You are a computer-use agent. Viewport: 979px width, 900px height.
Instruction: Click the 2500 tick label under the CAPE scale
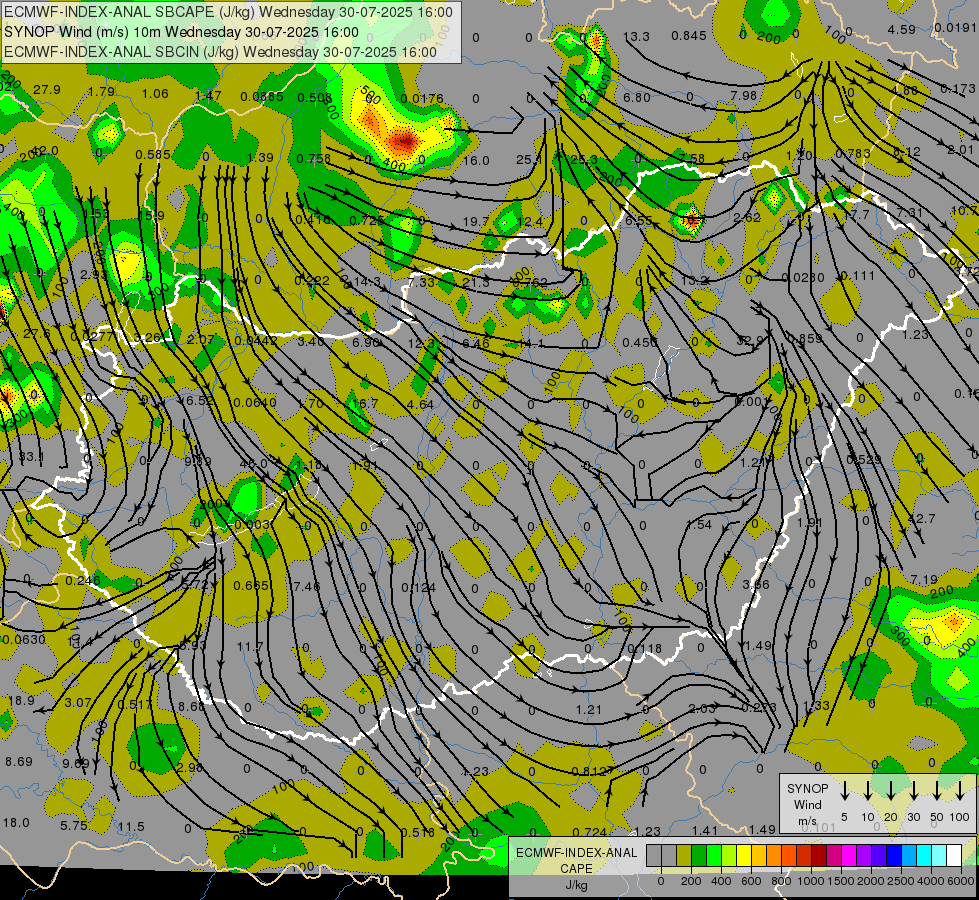click(x=901, y=881)
